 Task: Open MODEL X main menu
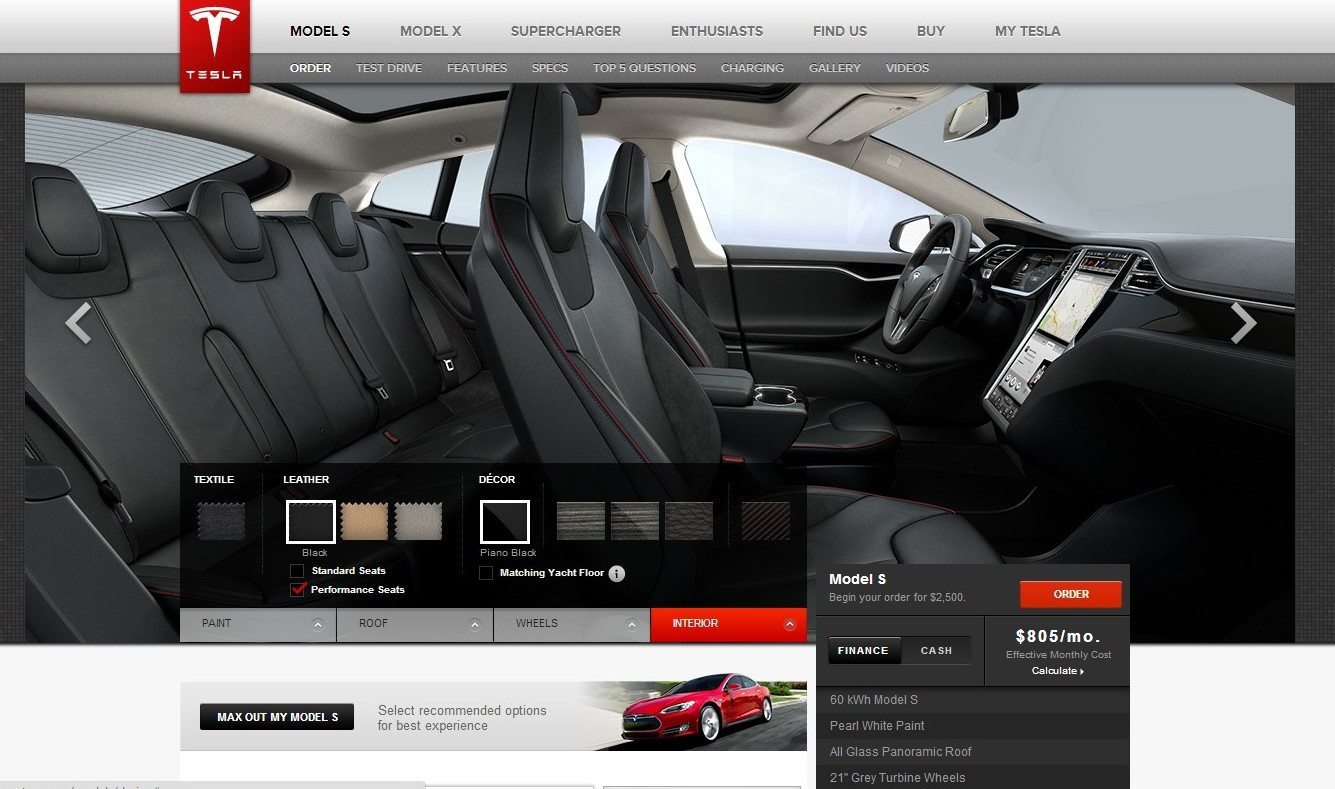coord(431,31)
